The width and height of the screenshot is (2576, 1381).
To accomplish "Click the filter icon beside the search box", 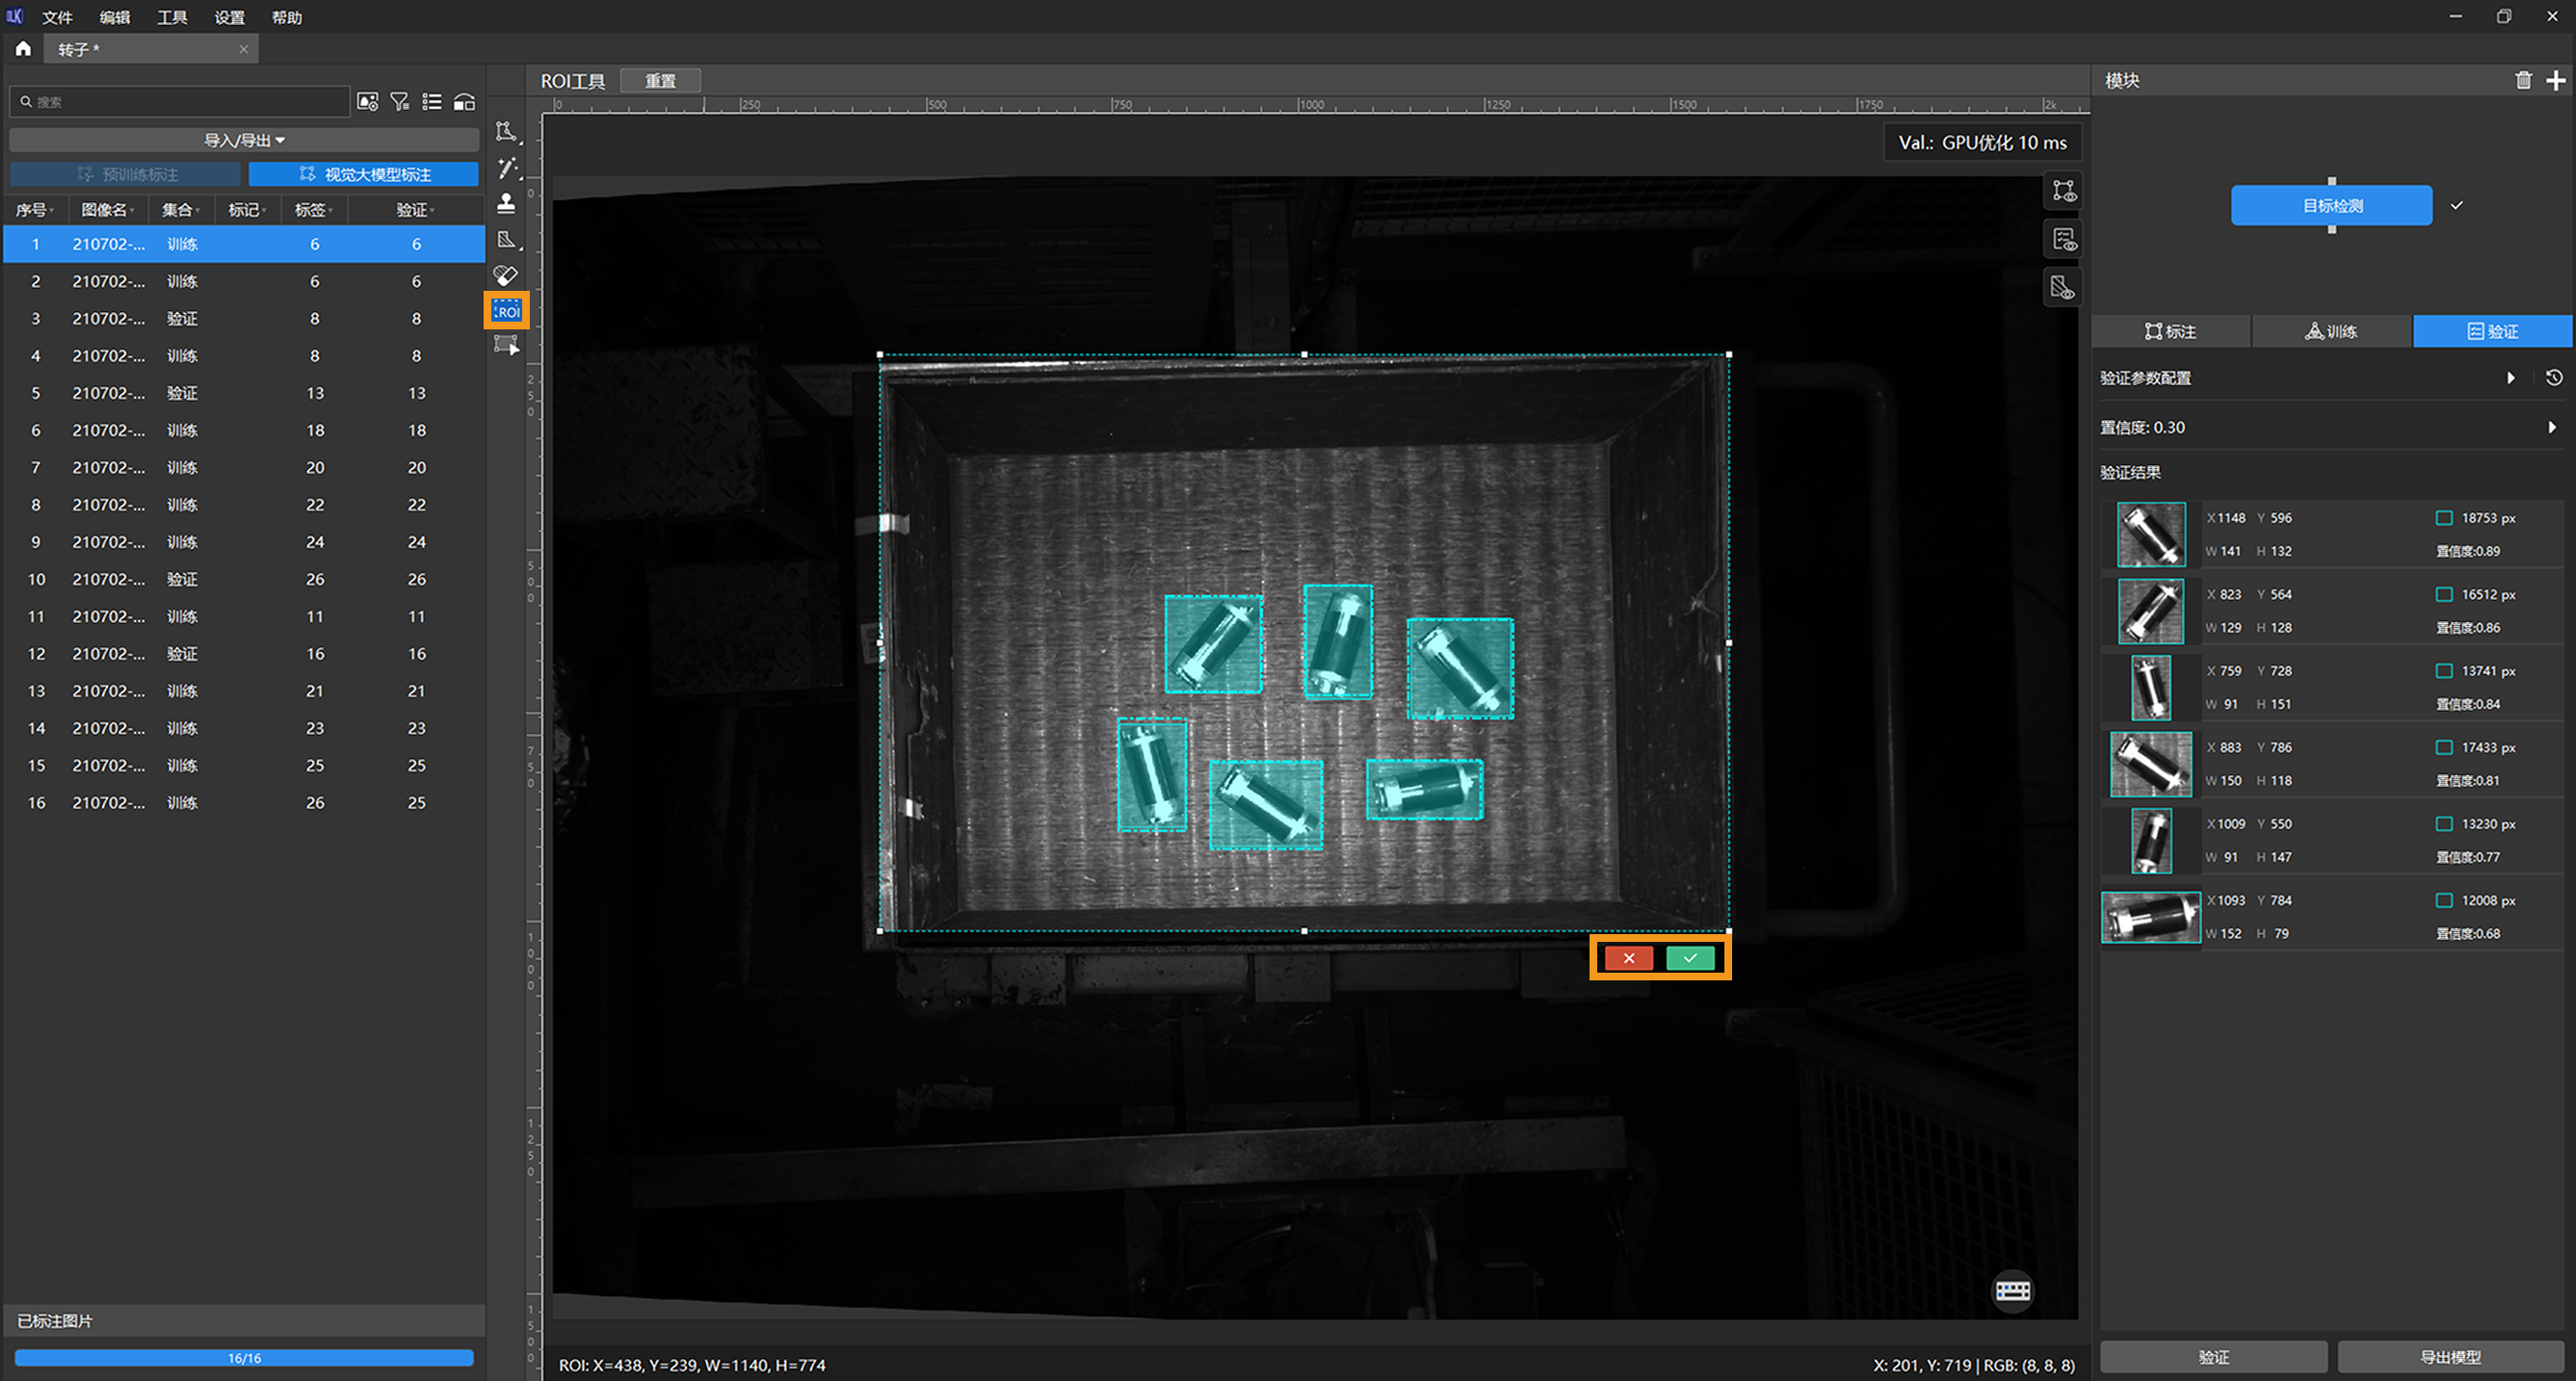I will pyautogui.click(x=400, y=102).
